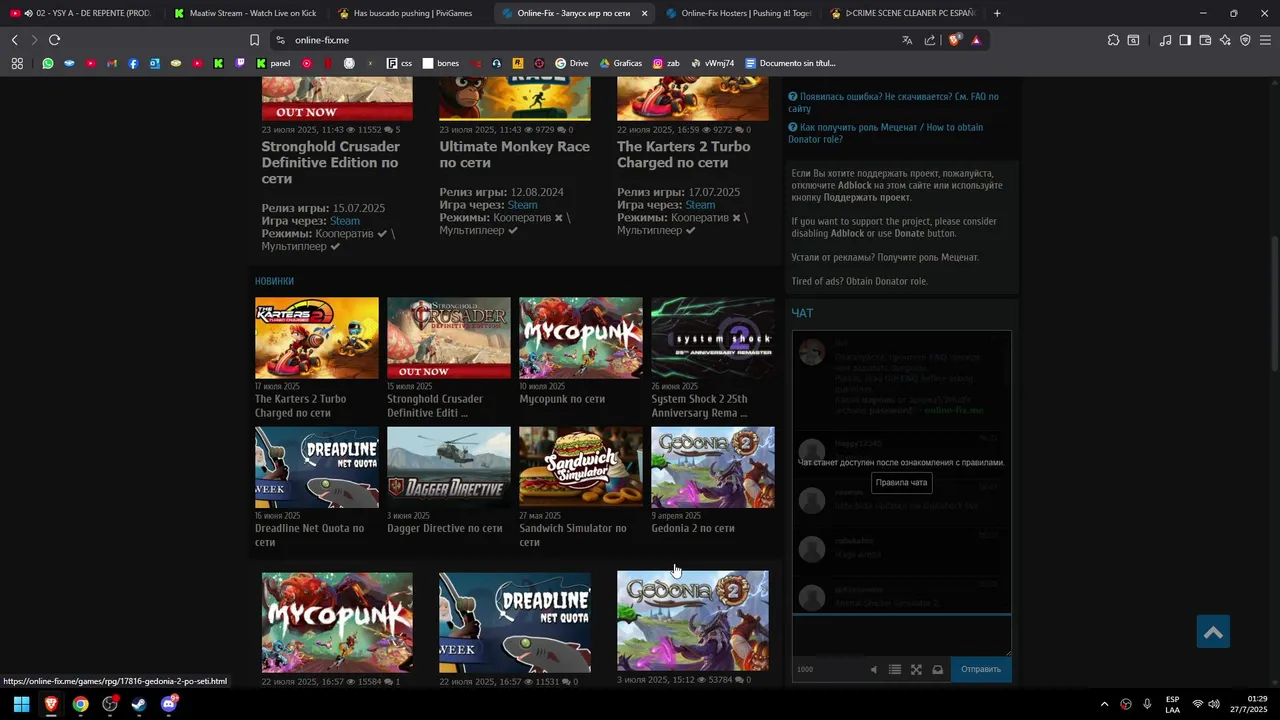1280x720 pixels.
Task: Open Dreadline Net Quota по сети link
Action: pyautogui.click(x=309, y=535)
